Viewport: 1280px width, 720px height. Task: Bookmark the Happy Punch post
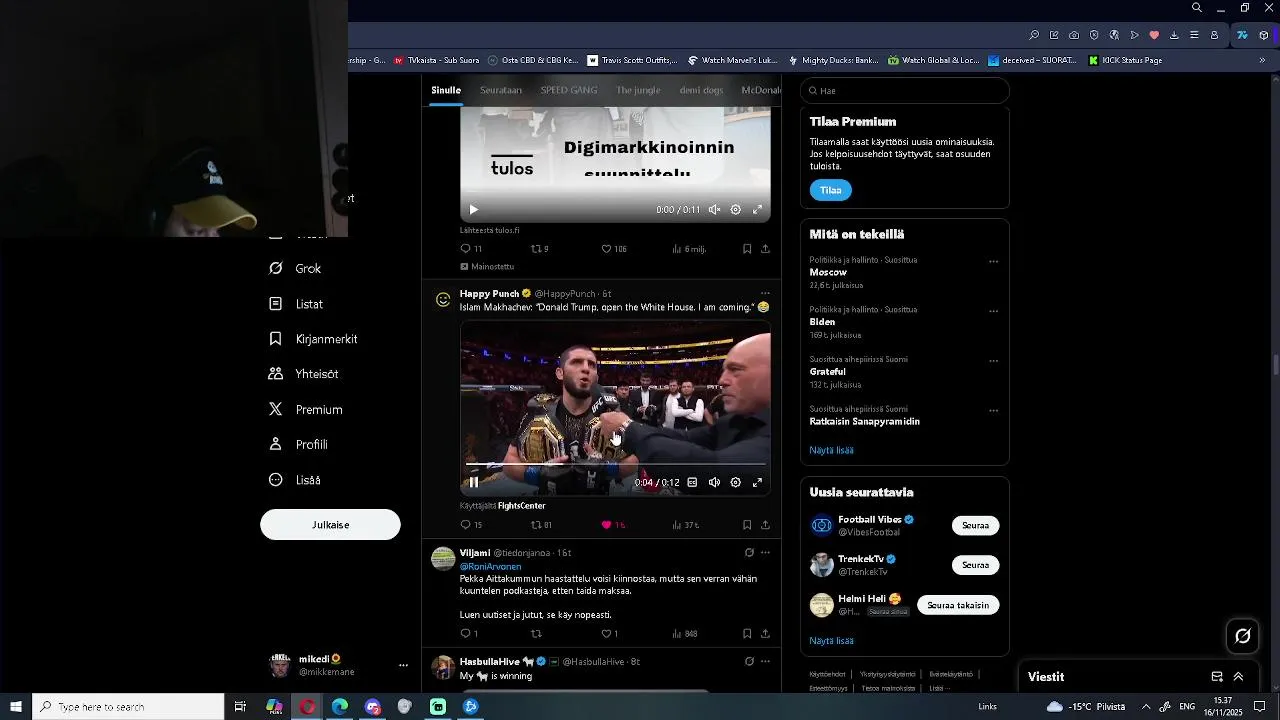tap(747, 525)
